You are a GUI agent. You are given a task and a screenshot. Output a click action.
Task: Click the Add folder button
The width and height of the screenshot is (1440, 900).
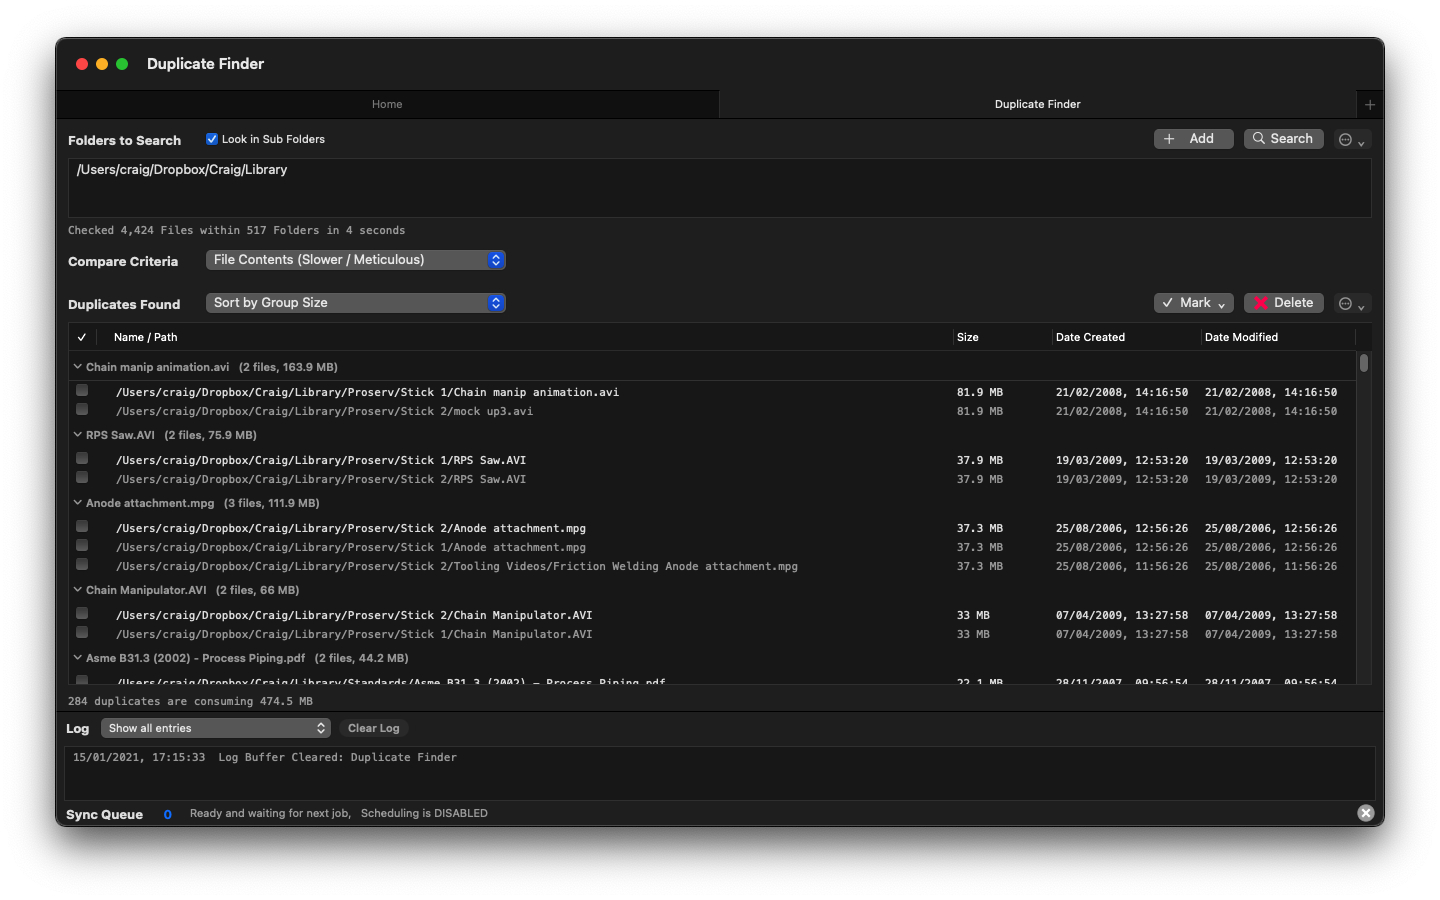coord(1193,139)
